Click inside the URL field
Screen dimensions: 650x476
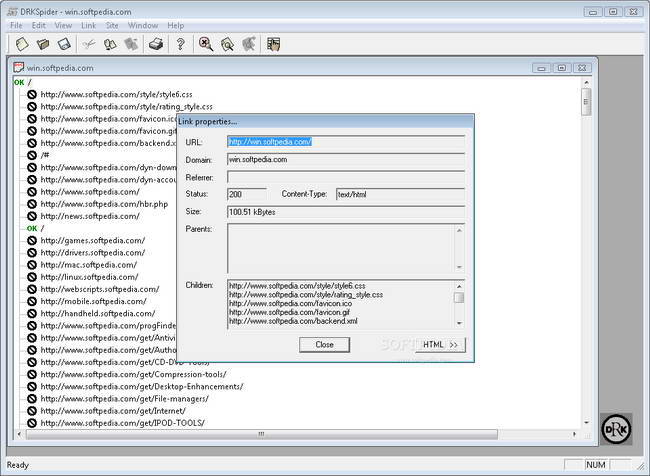click(346, 142)
